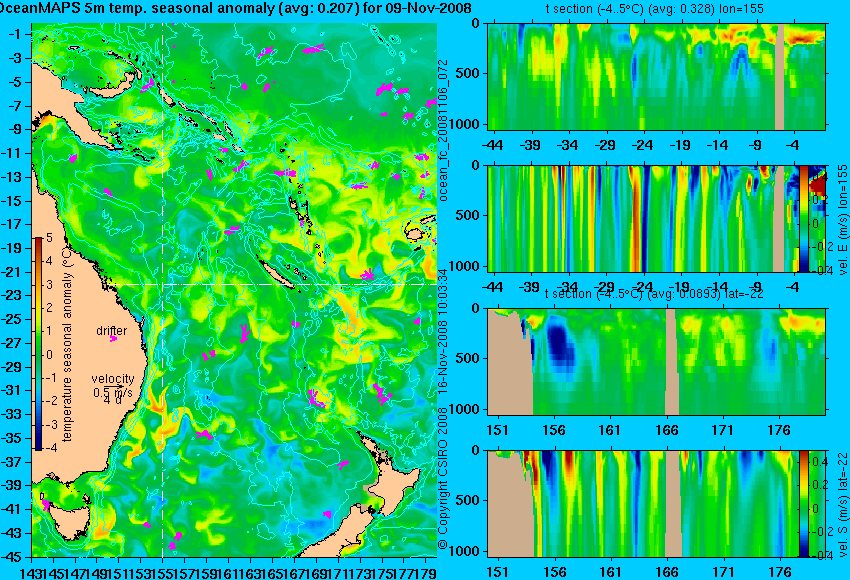Select the 'velocity 0.5 m/s 4 d' legend
The height and width of the screenshot is (580, 850).
[113, 389]
